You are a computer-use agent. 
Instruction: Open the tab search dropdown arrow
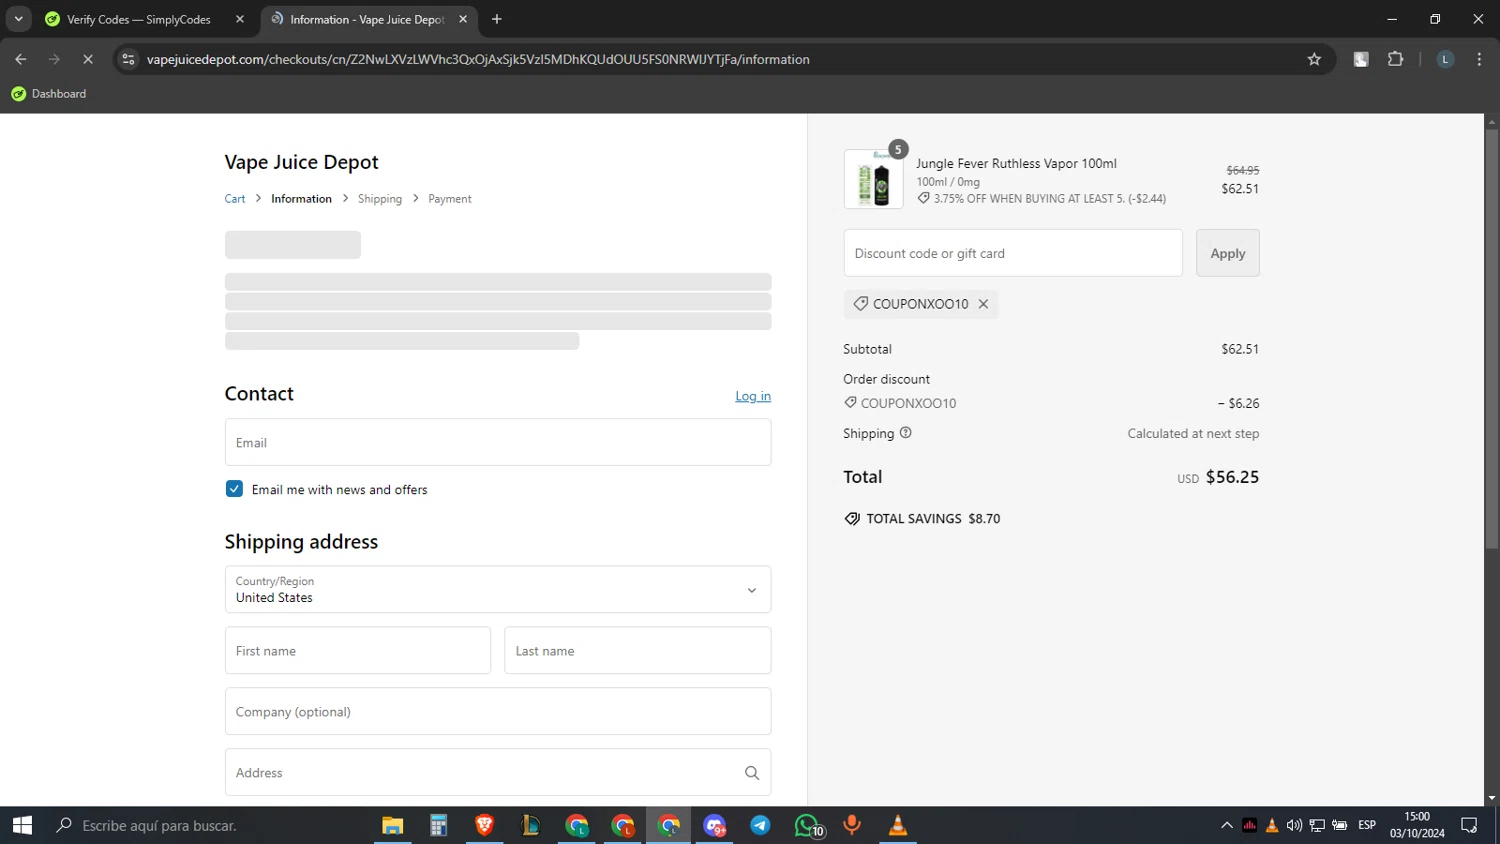pos(18,19)
